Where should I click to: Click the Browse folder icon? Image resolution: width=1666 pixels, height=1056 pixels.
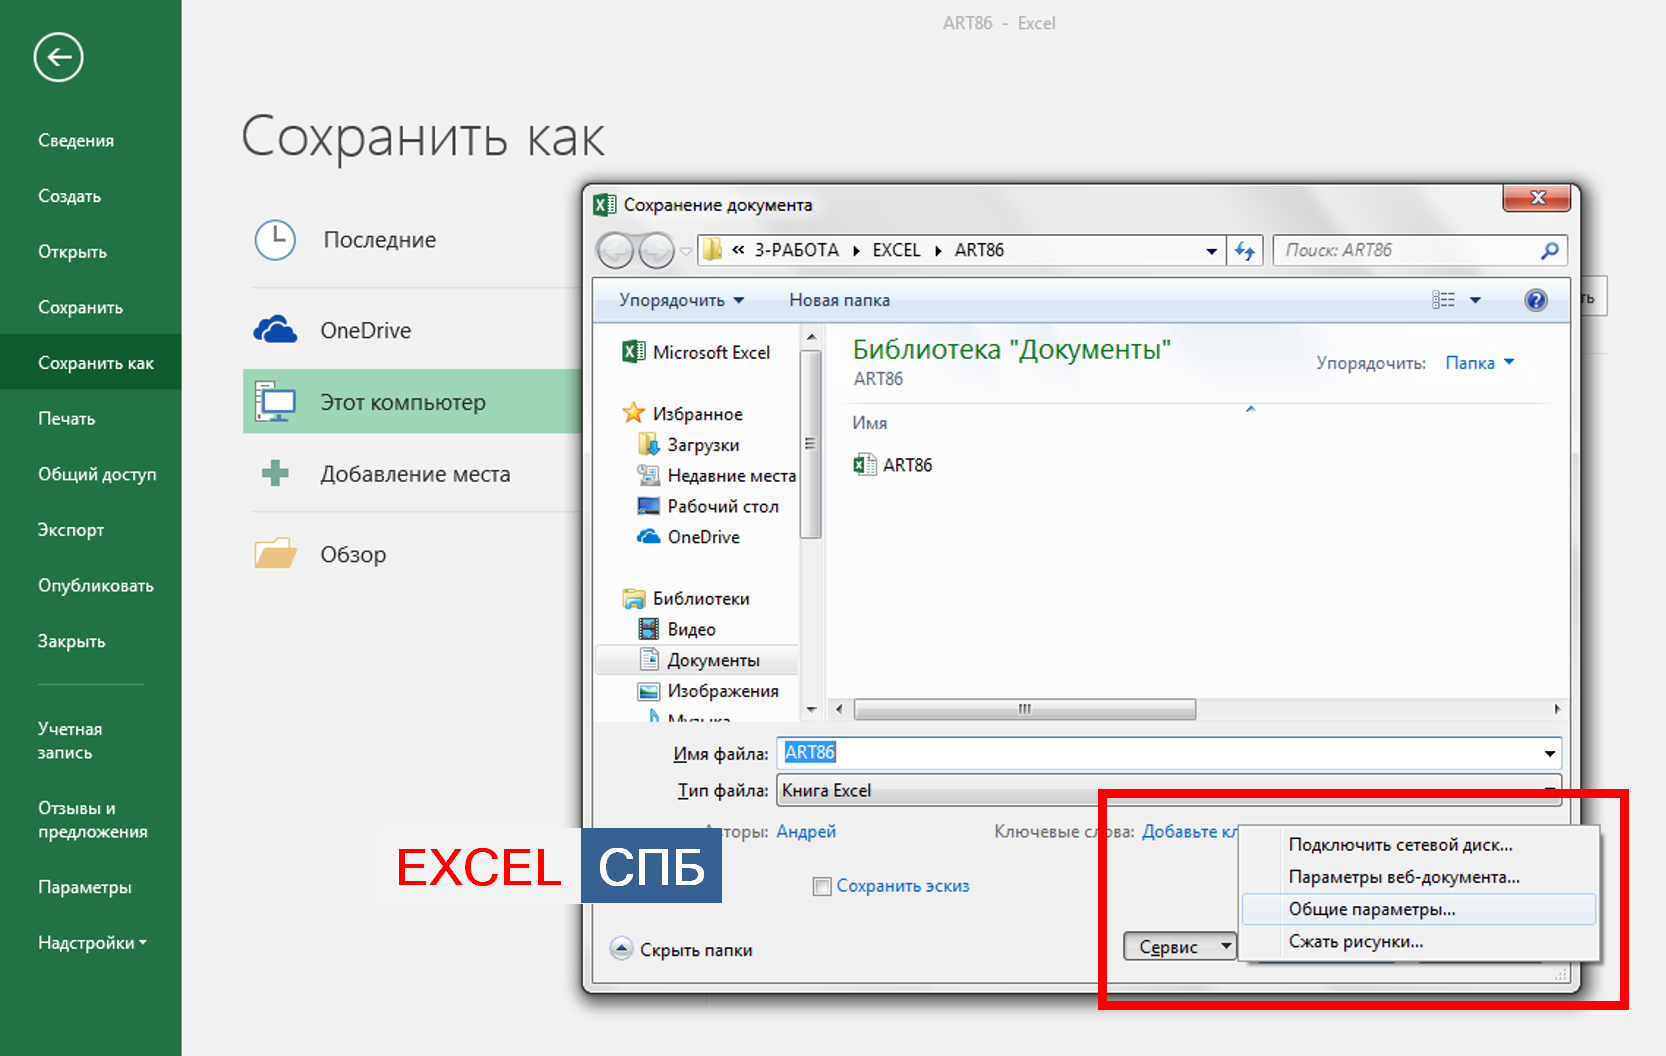275,554
